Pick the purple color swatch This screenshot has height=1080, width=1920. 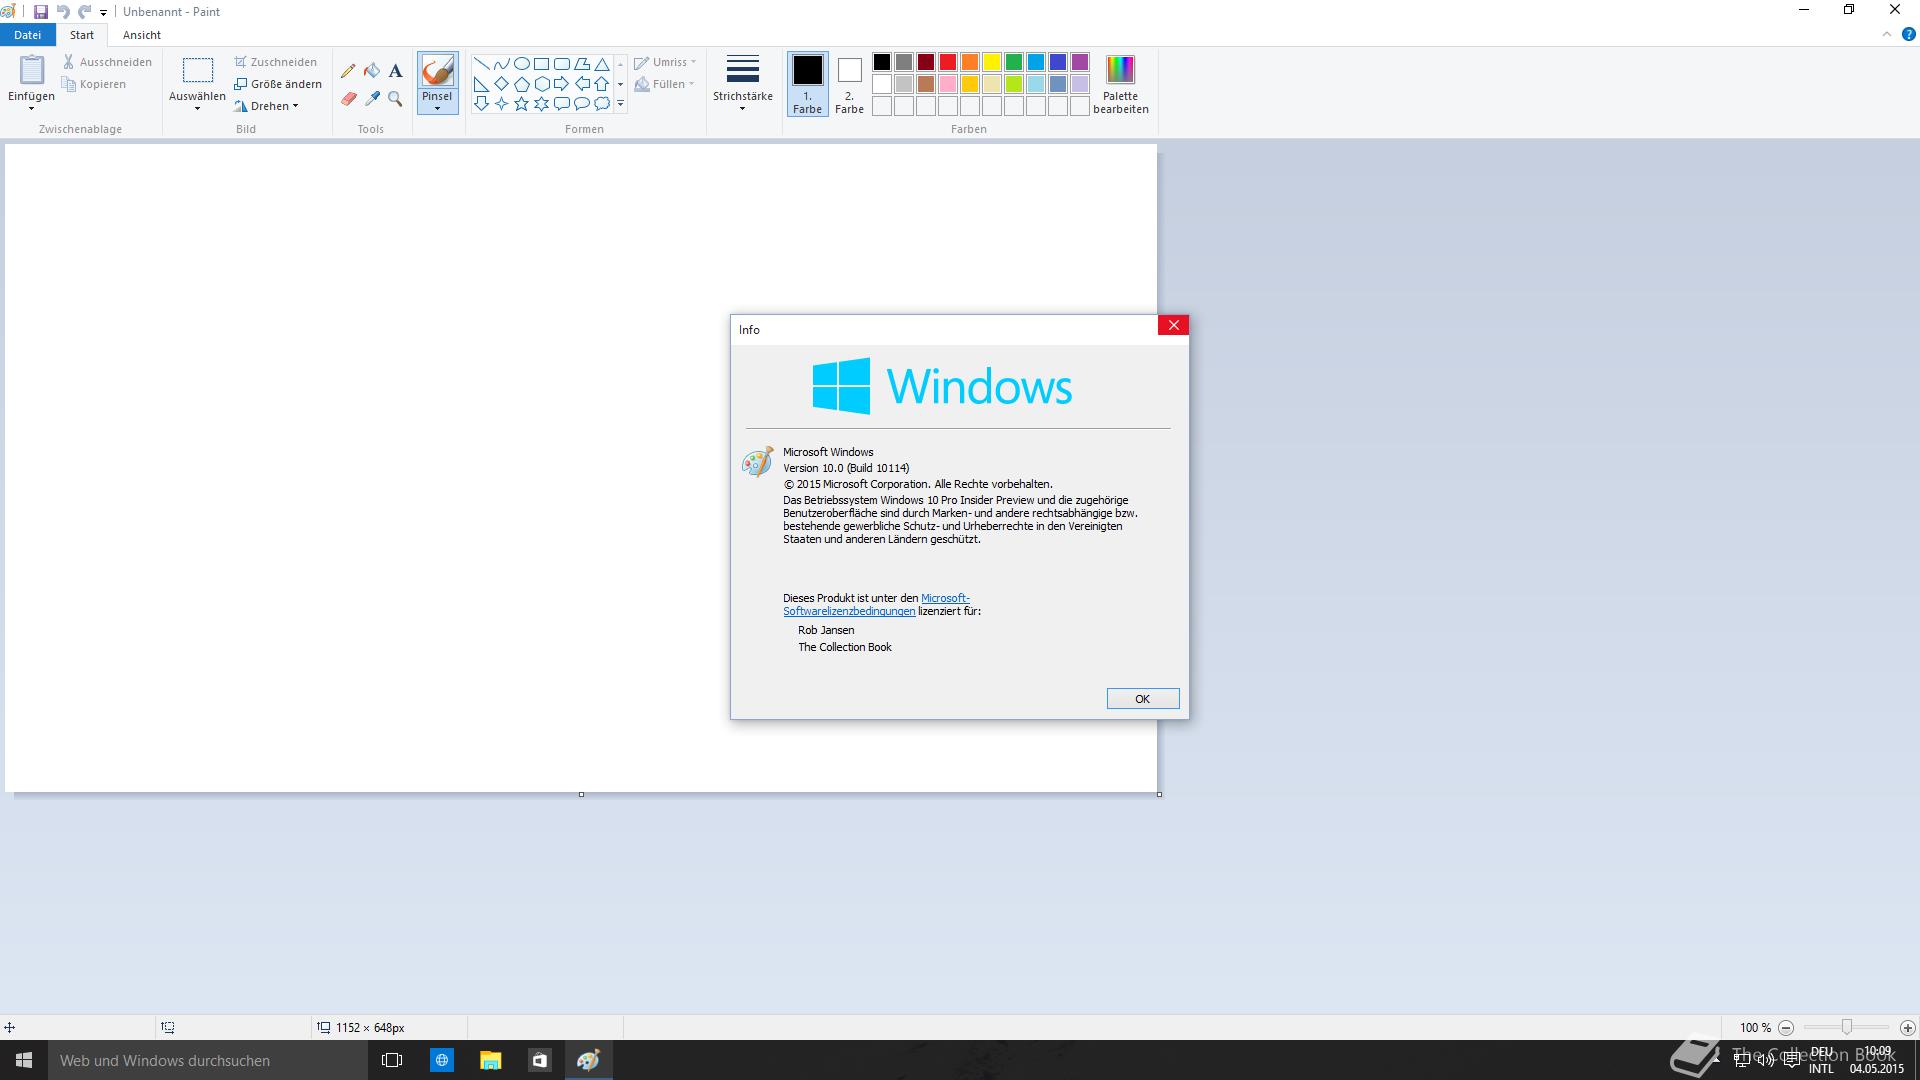1080,62
